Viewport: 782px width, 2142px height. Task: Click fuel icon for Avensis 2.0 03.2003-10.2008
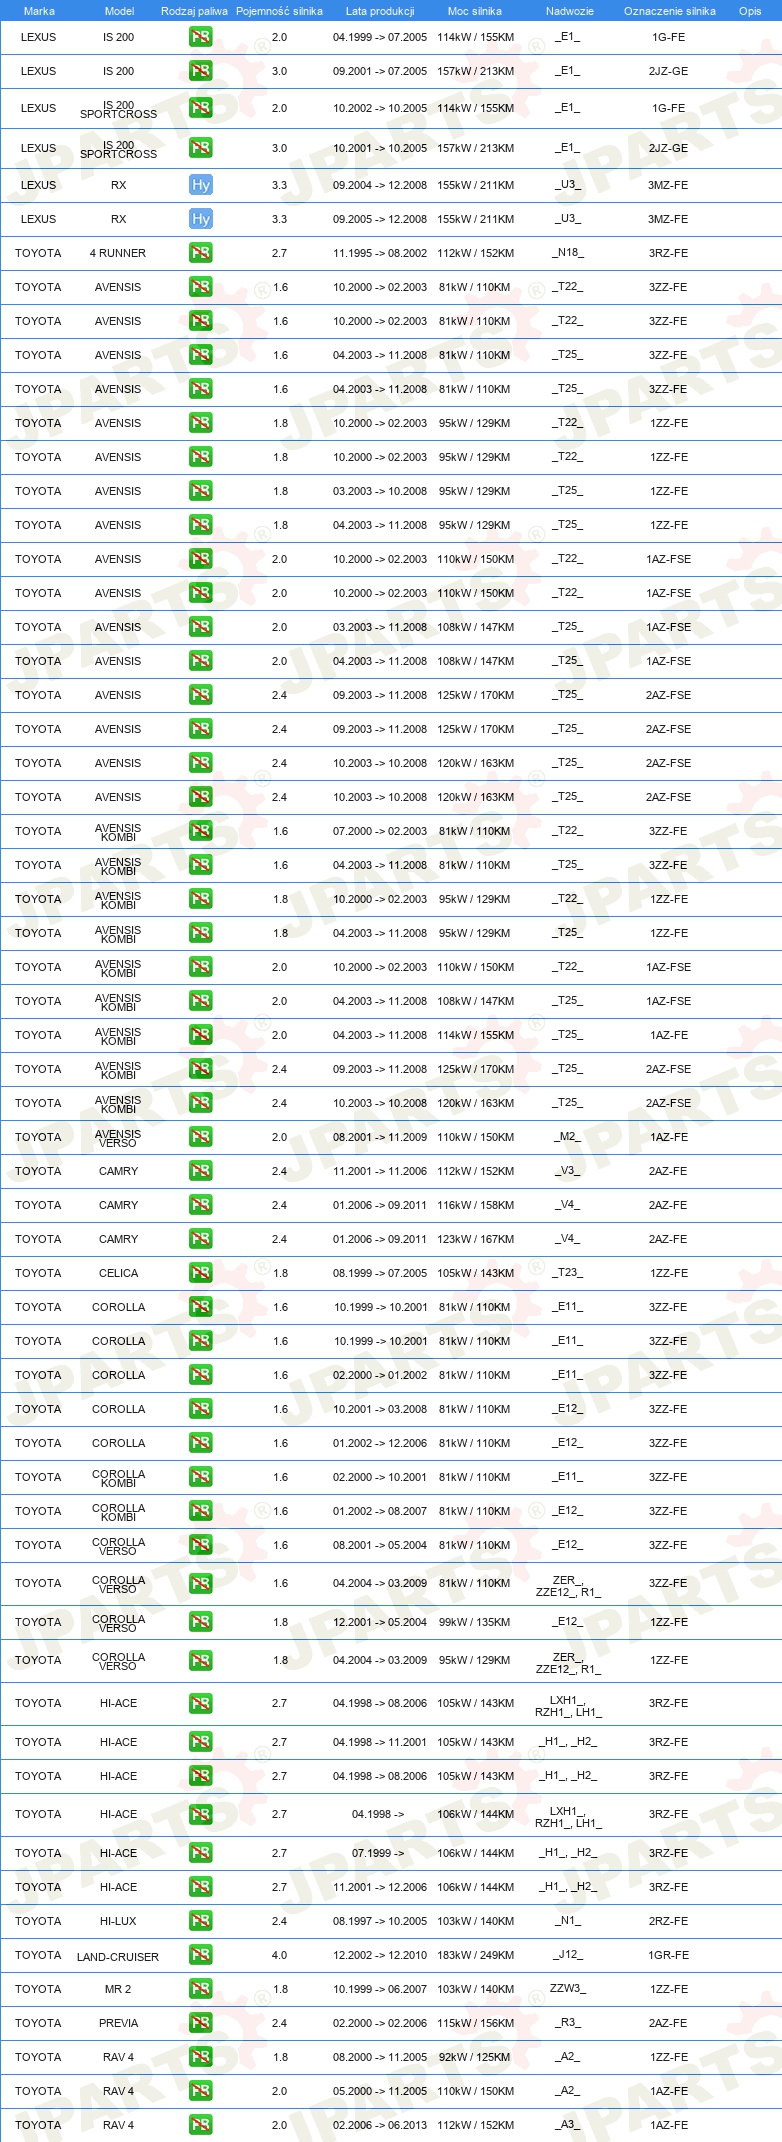[201, 627]
